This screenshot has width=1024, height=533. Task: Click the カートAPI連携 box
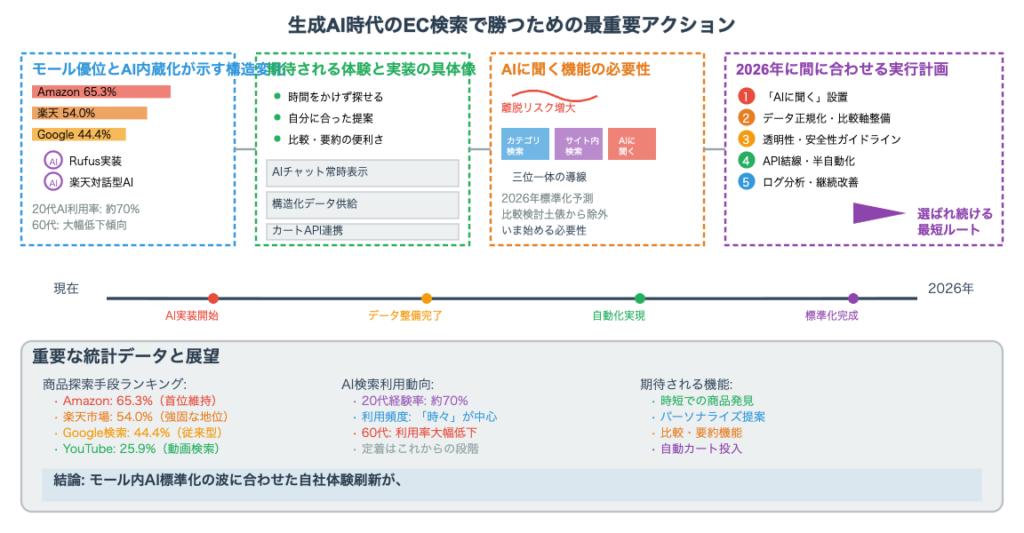pyautogui.click(x=362, y=231)
